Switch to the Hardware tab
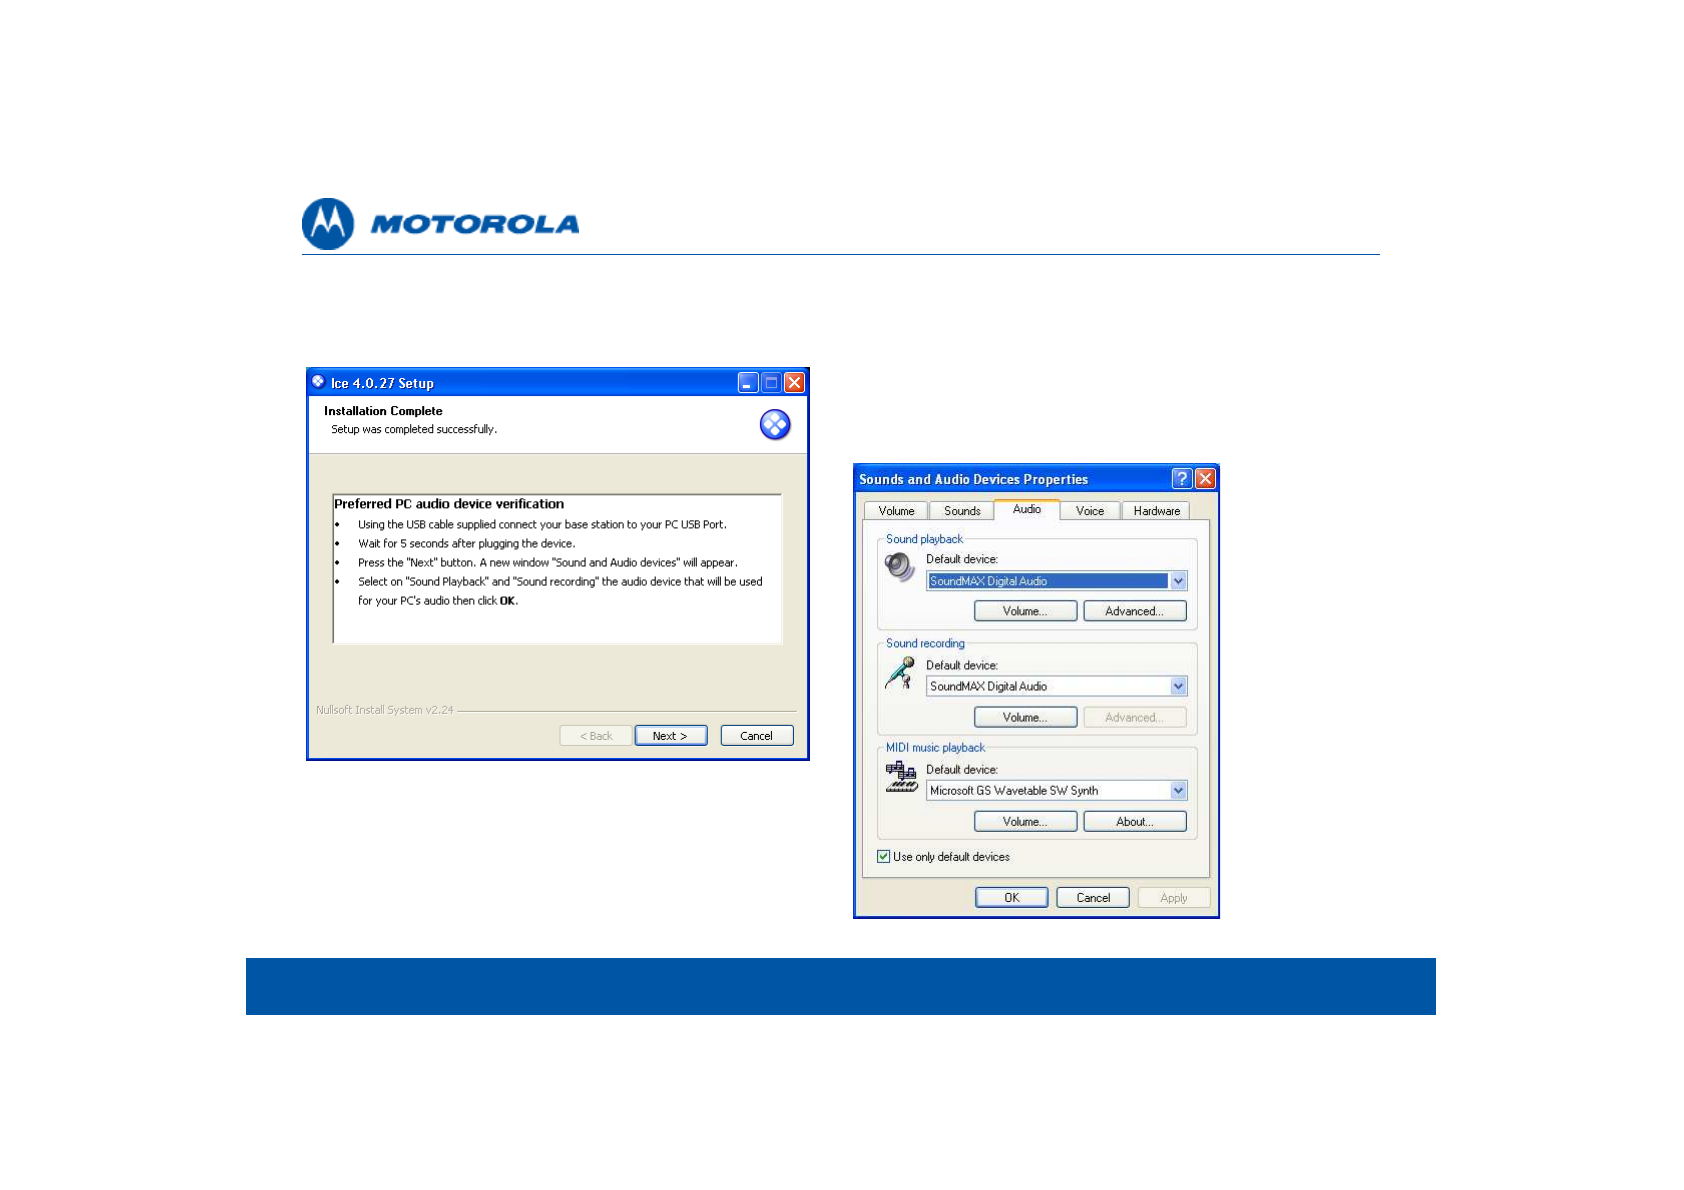The image size is (1684, 1190). tap(1156, 511)
